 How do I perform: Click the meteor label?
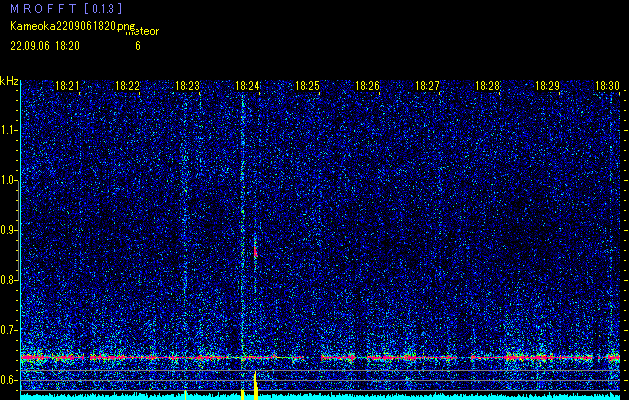coord(142,32)
